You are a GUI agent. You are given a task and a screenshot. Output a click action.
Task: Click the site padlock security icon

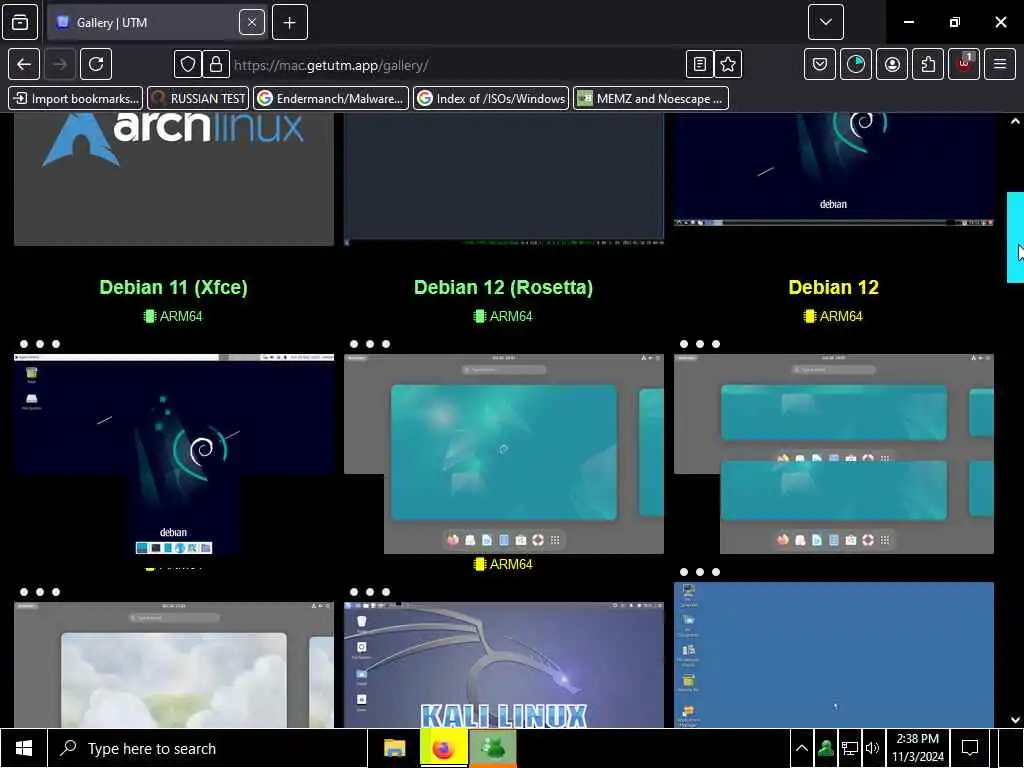[216, 64]
